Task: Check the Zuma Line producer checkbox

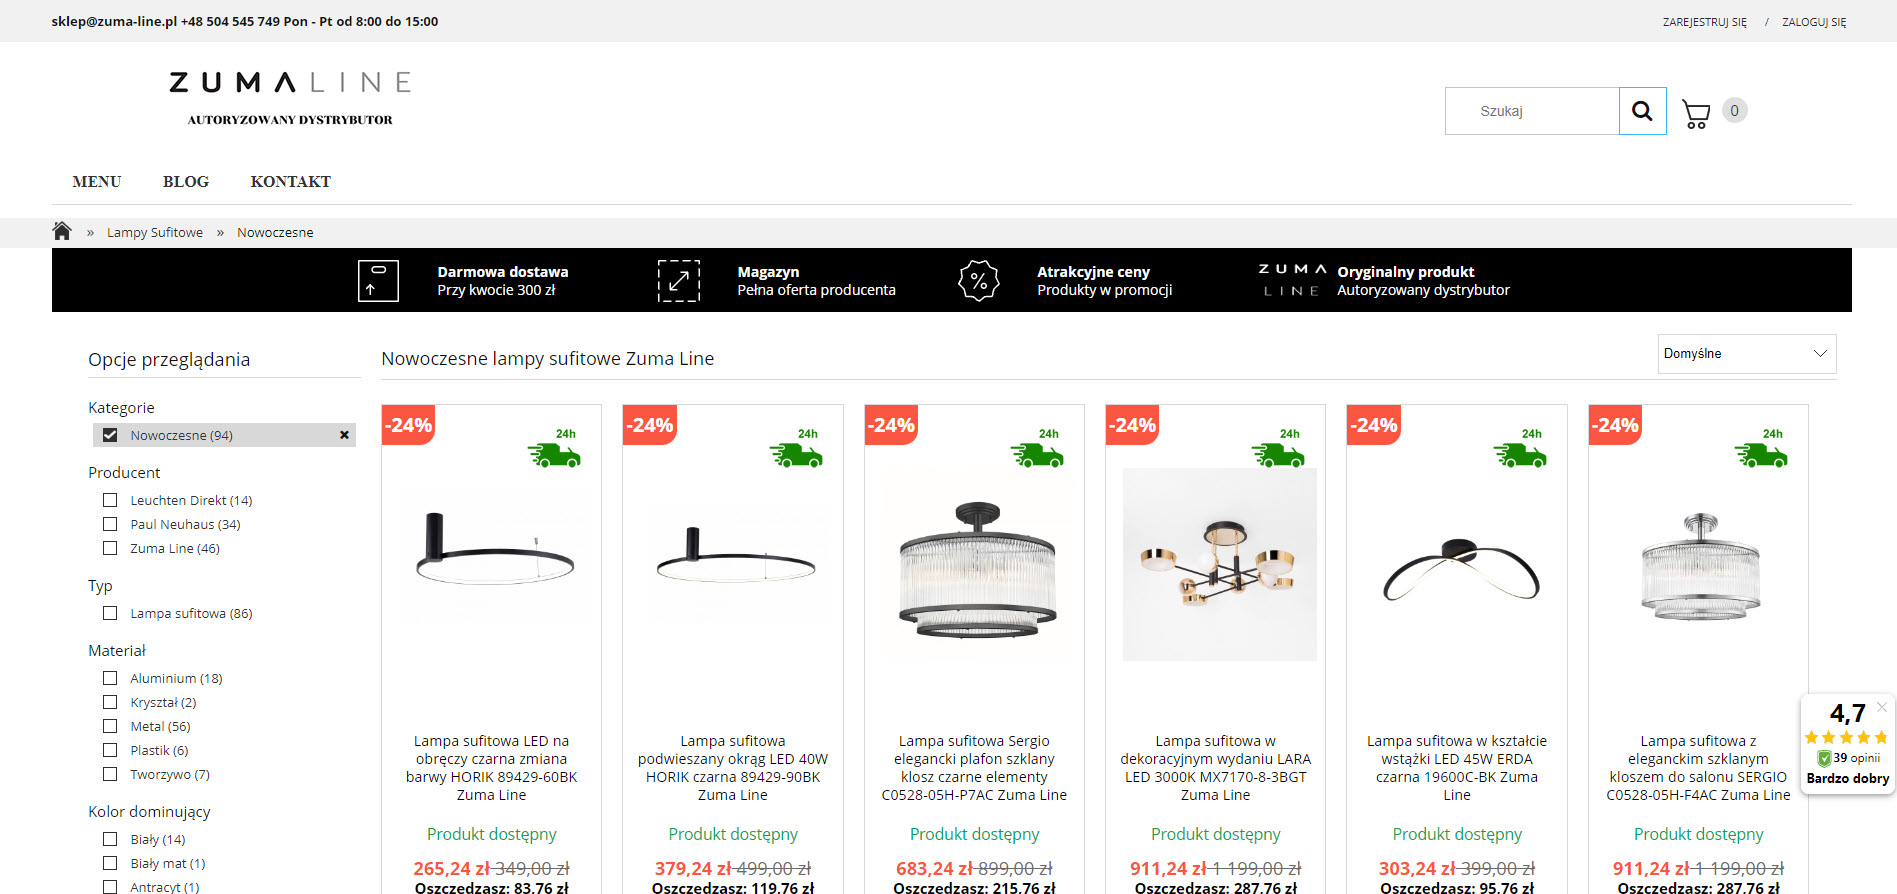Action: click(x=110, y=548)
